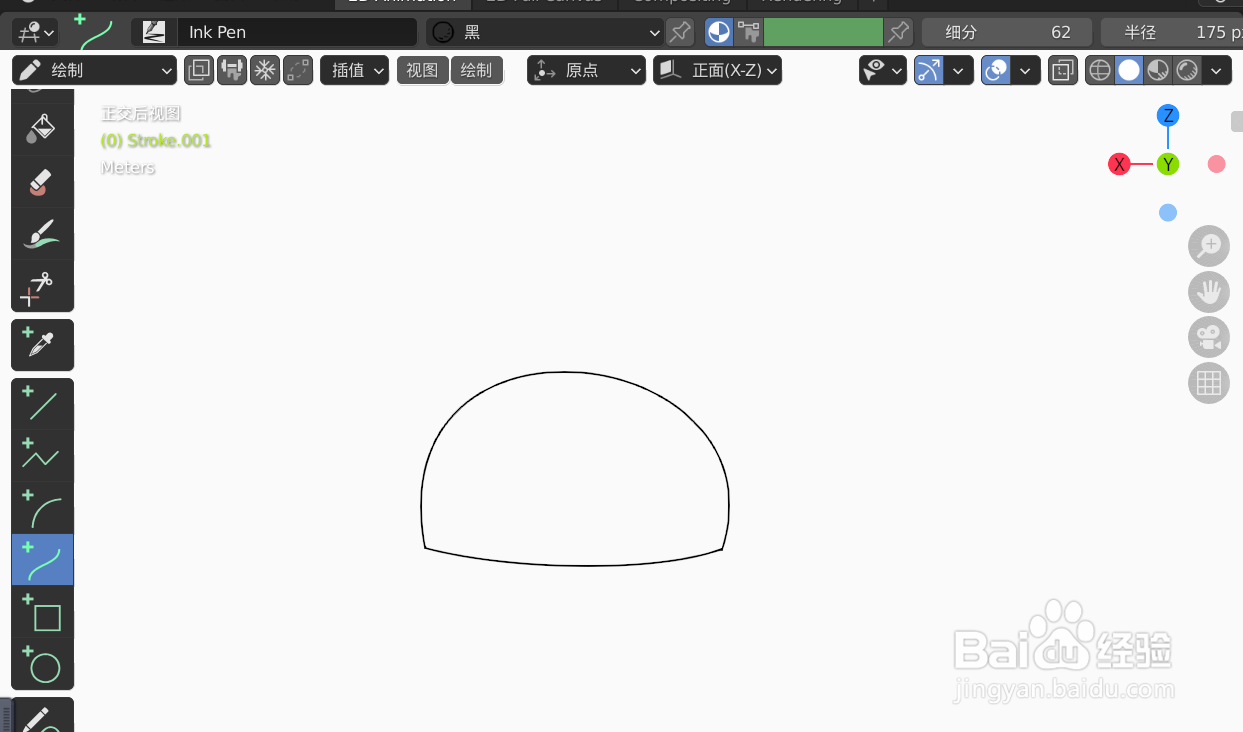Open the editor type dropdown
Viewport: 1243px width, 732px height.
pyautogui.click(x=35, y=32)
